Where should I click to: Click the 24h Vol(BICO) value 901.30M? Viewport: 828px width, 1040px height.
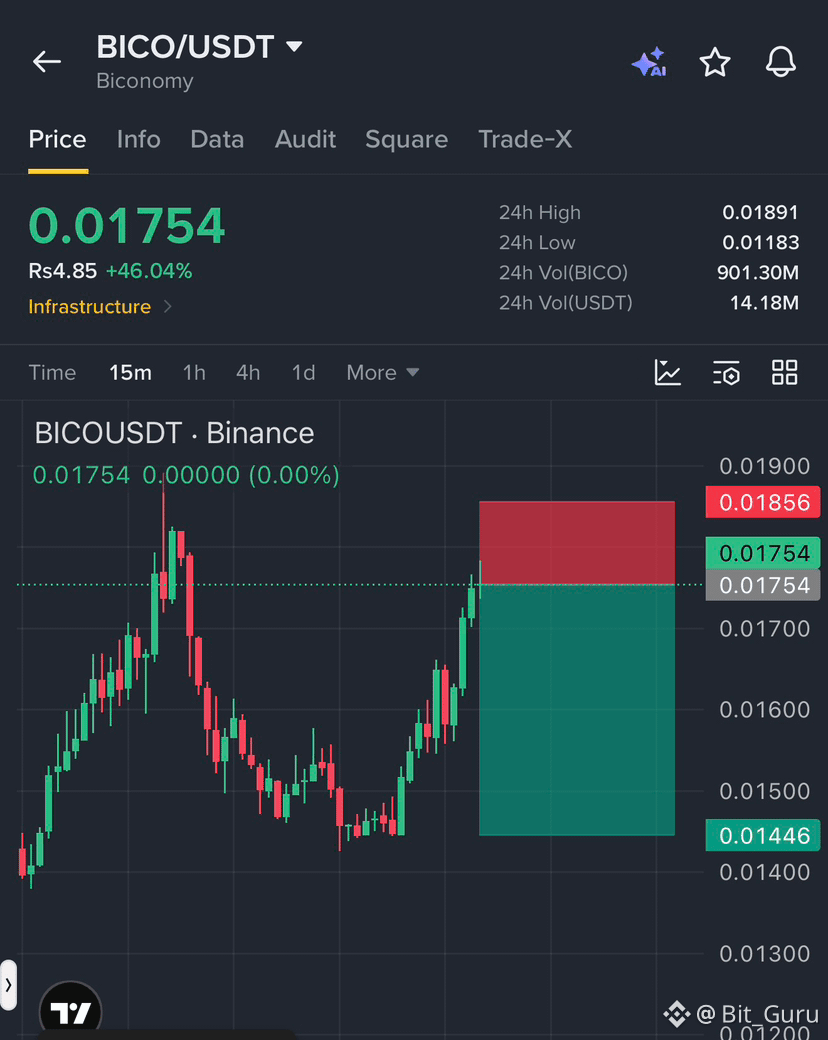click(x=758, y=272)
